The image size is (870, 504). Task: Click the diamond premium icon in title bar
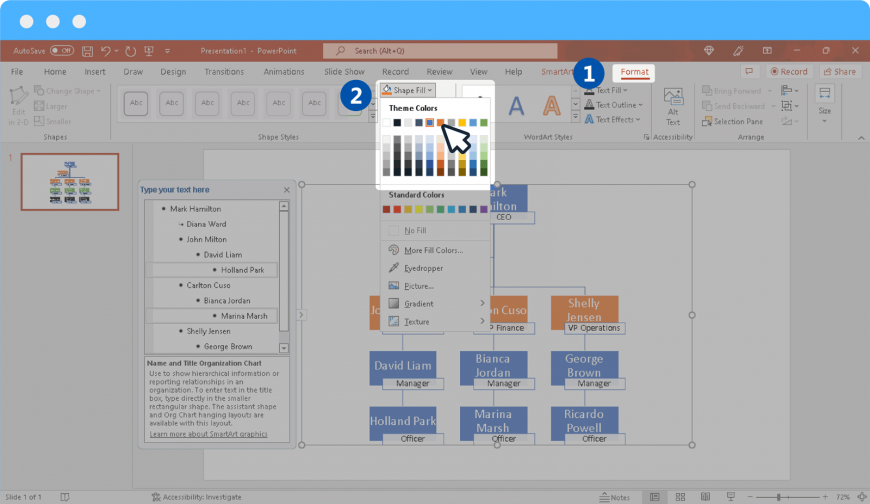click(x=709, y=51)
